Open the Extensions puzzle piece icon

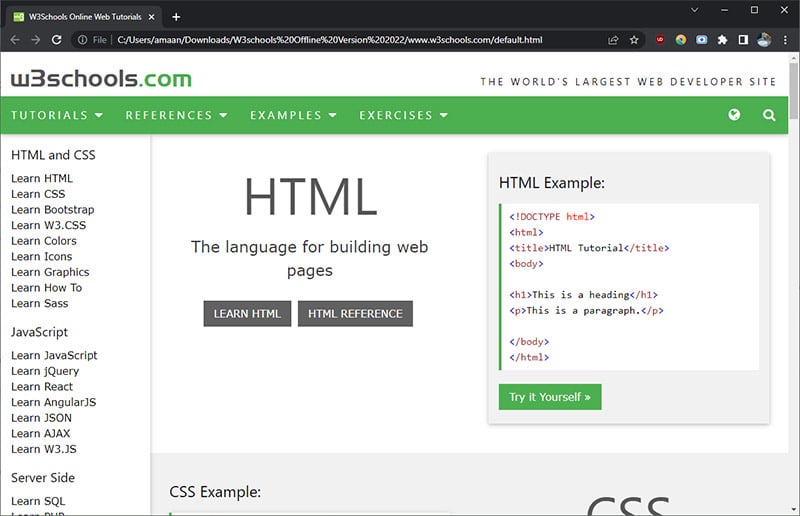pos(722,39)
